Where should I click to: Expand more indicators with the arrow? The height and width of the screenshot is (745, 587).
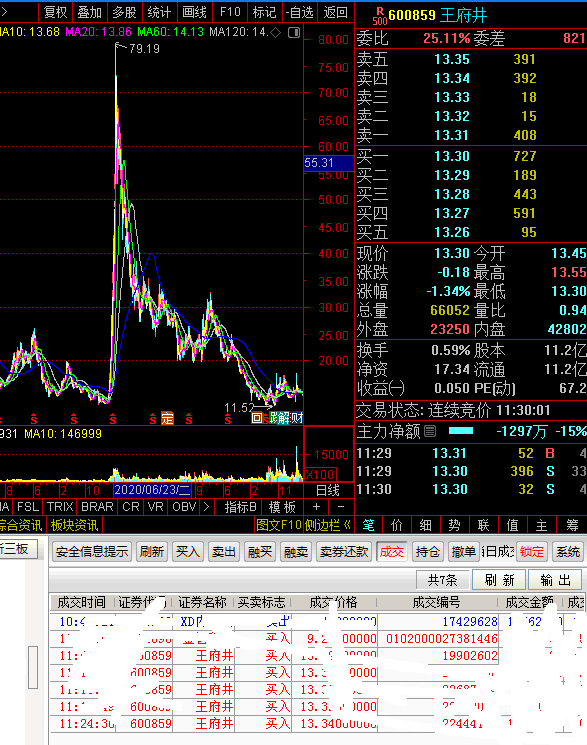[206, 507]
